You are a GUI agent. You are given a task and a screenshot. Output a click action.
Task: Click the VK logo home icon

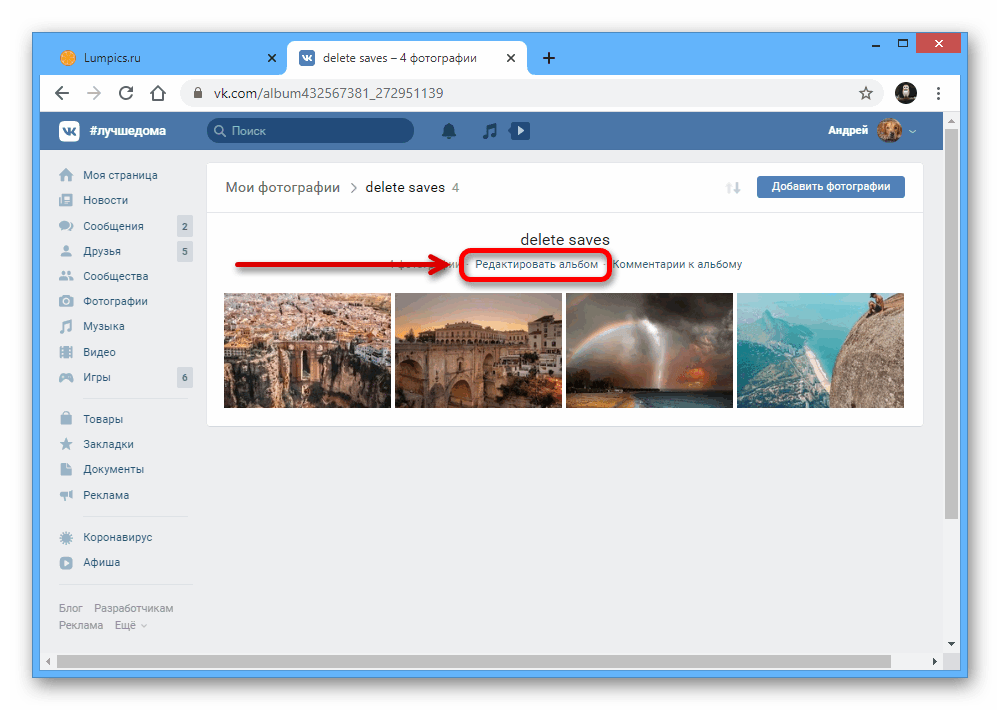(x=69, y=131)
